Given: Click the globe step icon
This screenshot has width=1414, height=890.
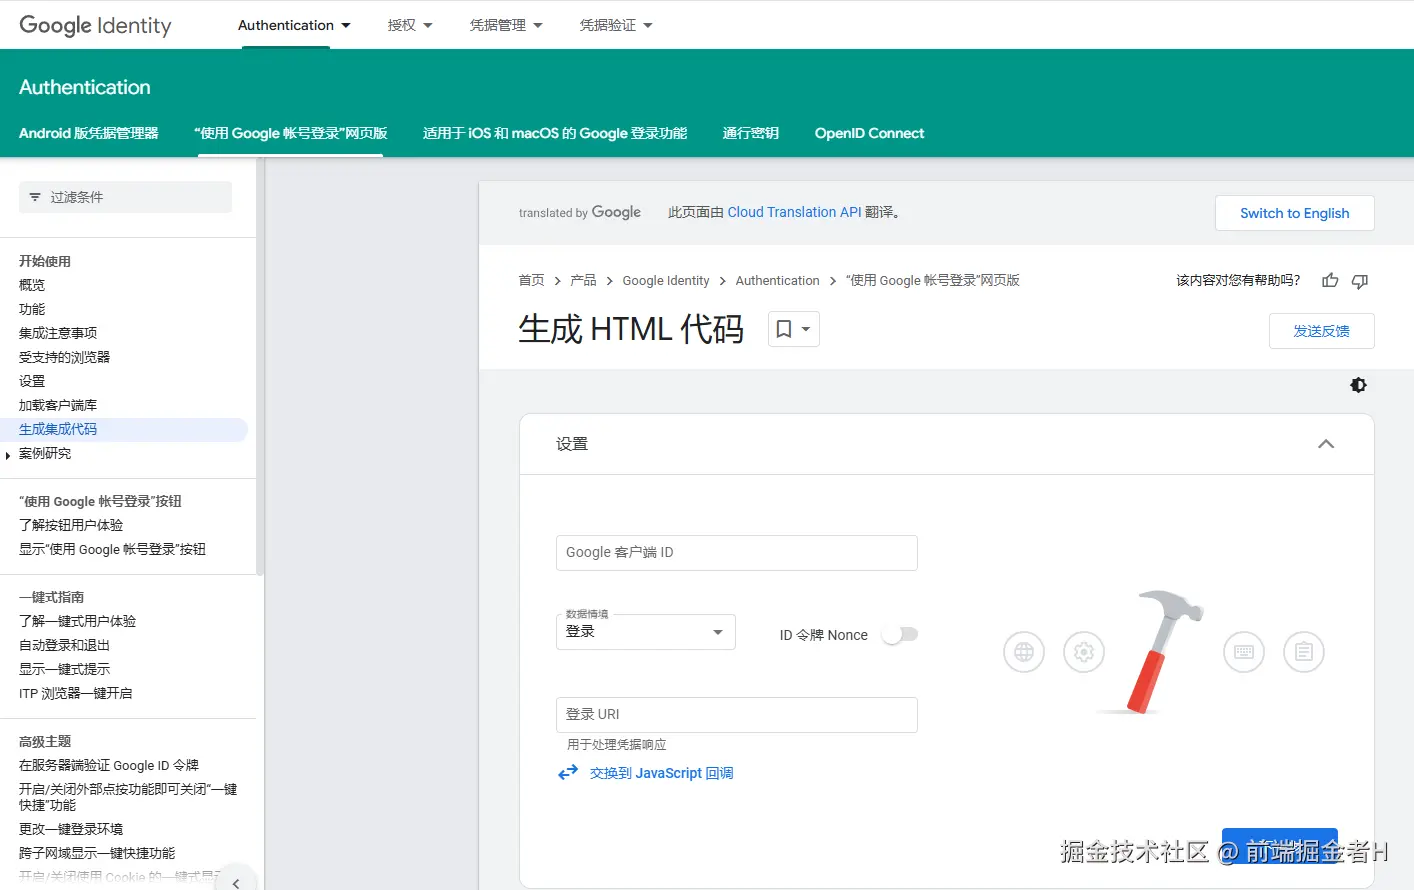Looking at the screenshot, I should point(1024,652).
